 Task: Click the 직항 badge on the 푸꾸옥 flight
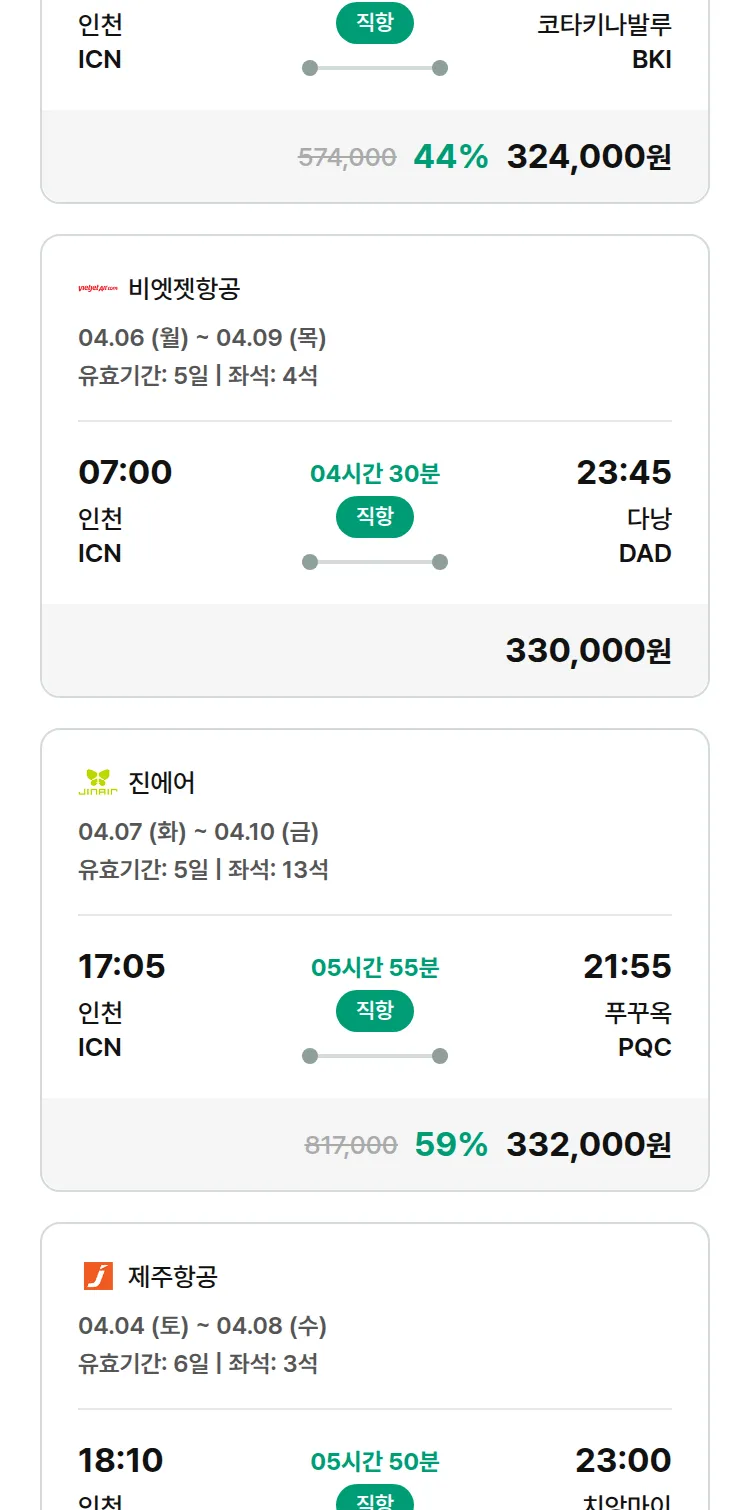tap(375, 1011)
